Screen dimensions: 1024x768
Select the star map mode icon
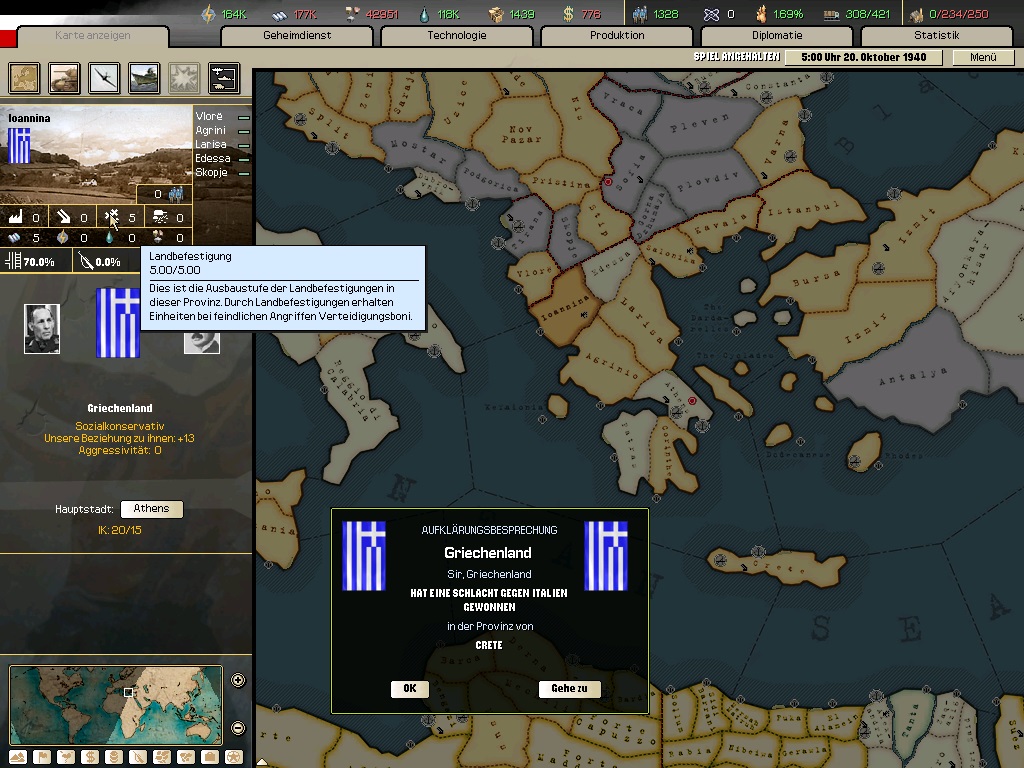(x=233, y=756)
